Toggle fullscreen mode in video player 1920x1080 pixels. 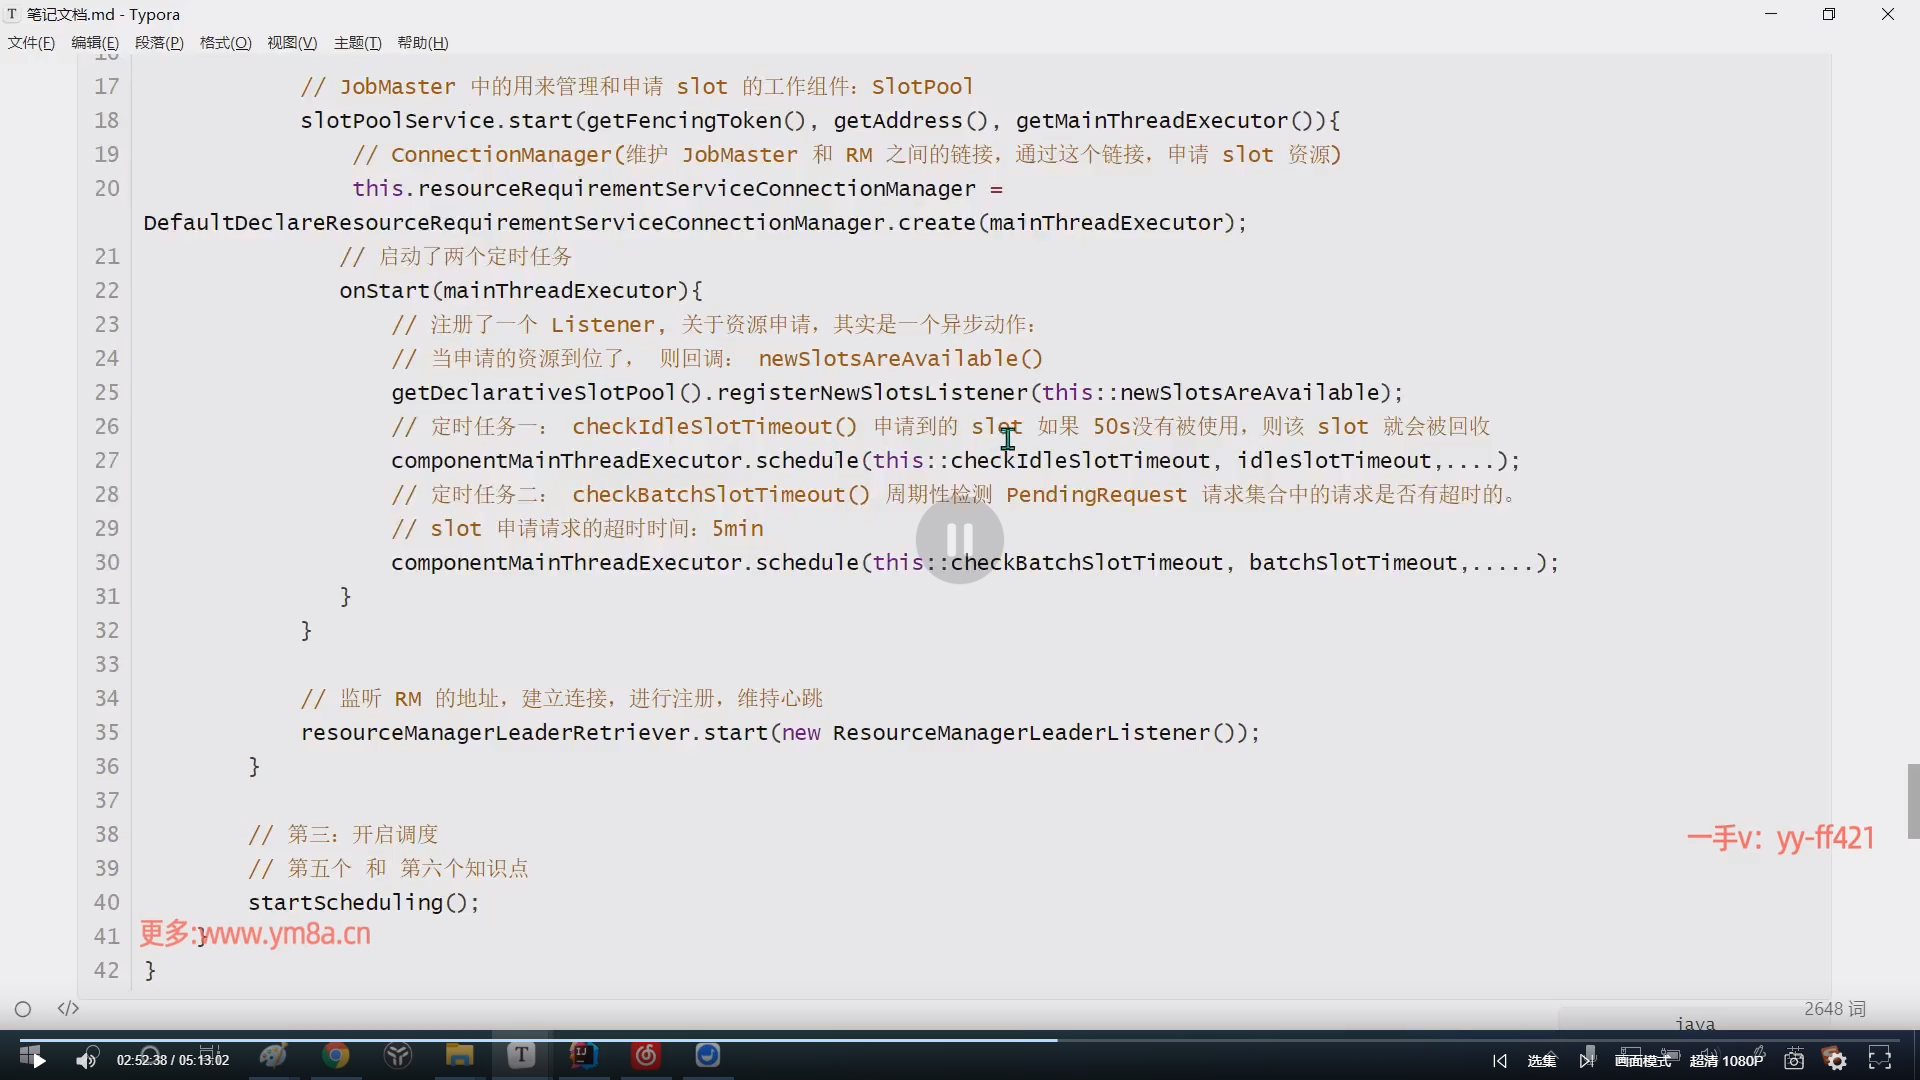coord(1880,1060)
